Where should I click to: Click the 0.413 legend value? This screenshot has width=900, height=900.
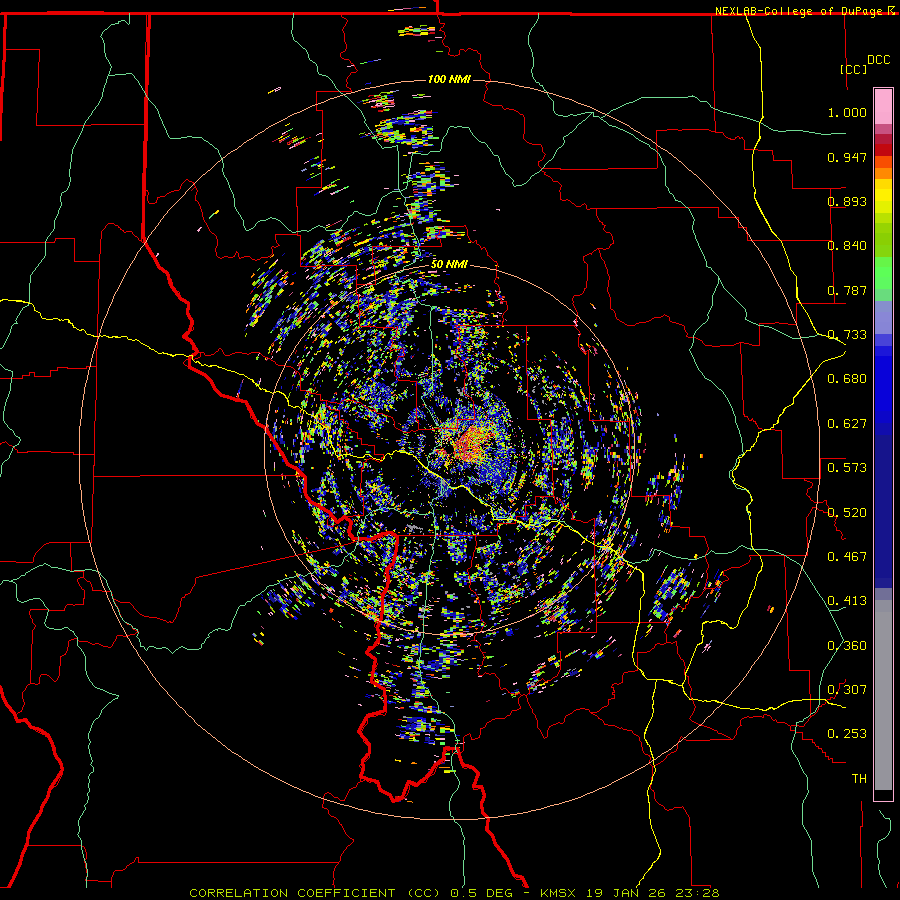tap(847, 600)
